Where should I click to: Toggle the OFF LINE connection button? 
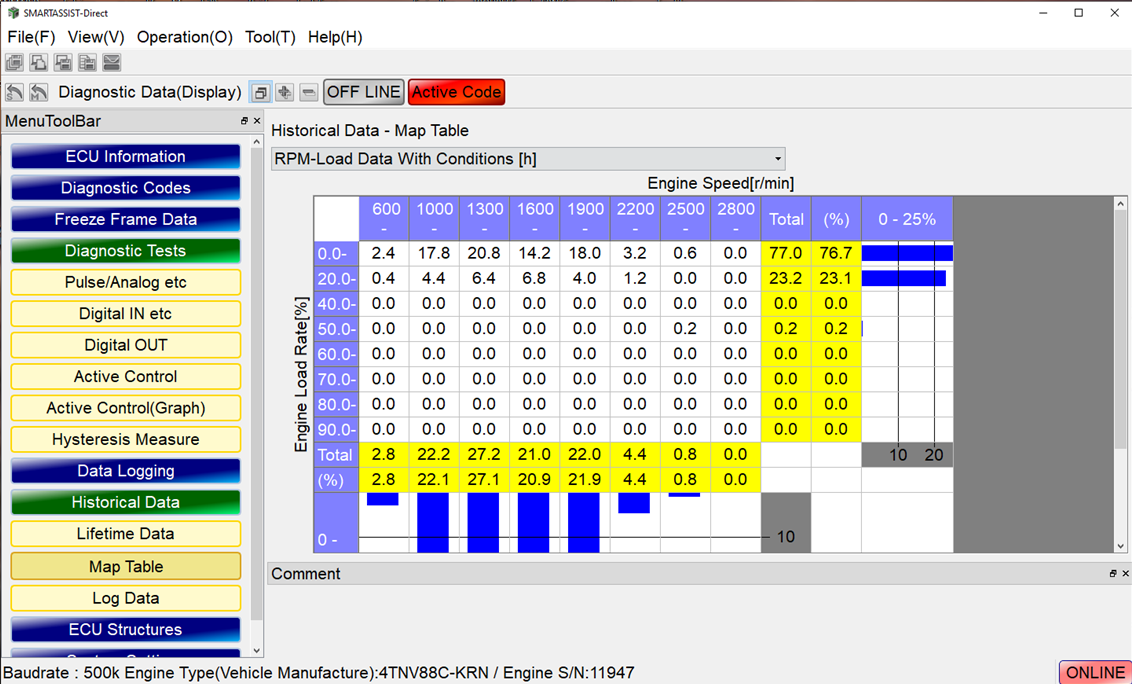[364, 92]
